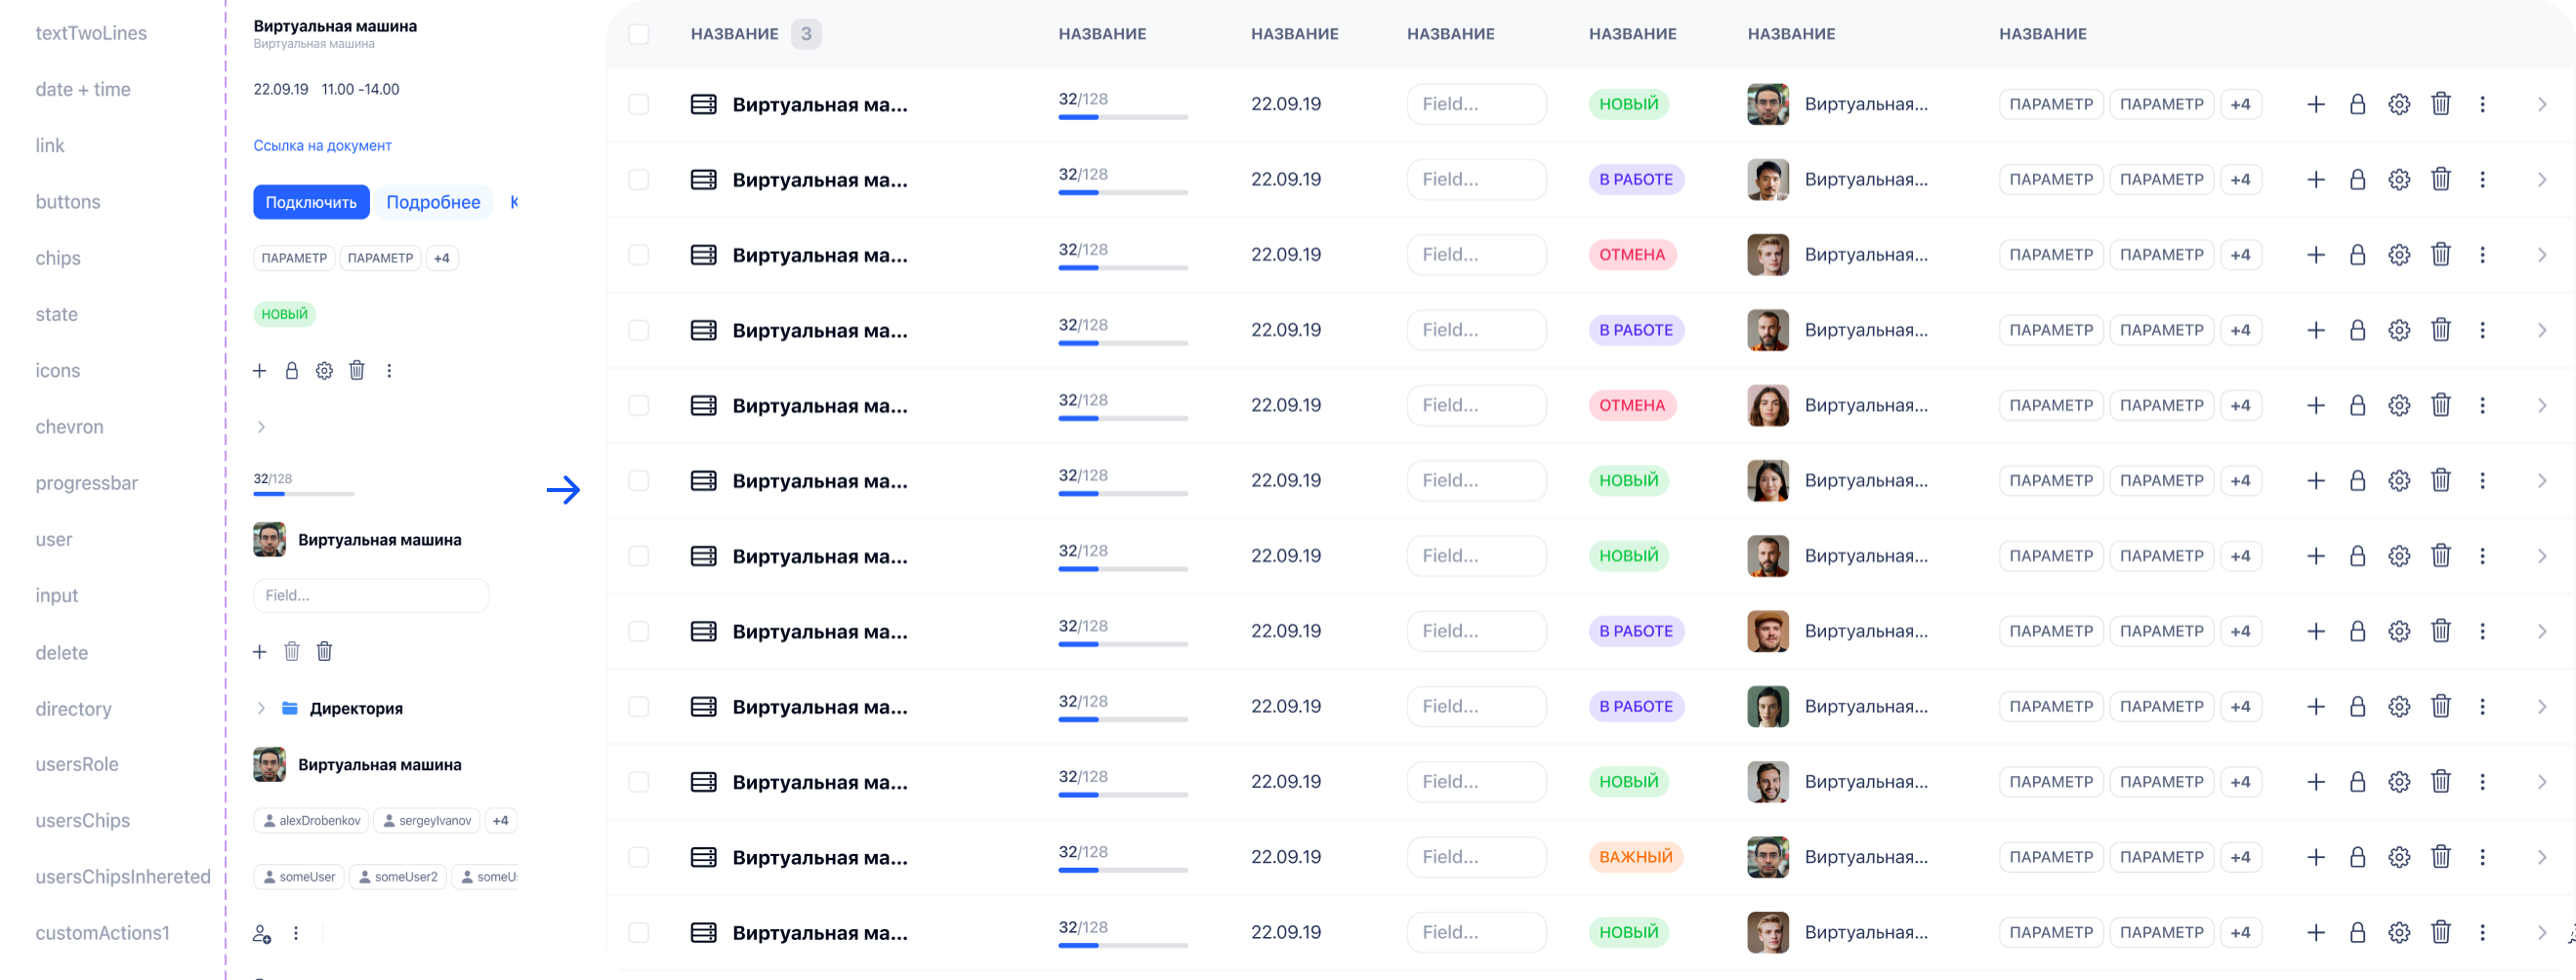Expand the ВАЖНЫЙ row using its right-edge chevron
The width and height of the screenshot is (2576, 980).
point(2542,857)
